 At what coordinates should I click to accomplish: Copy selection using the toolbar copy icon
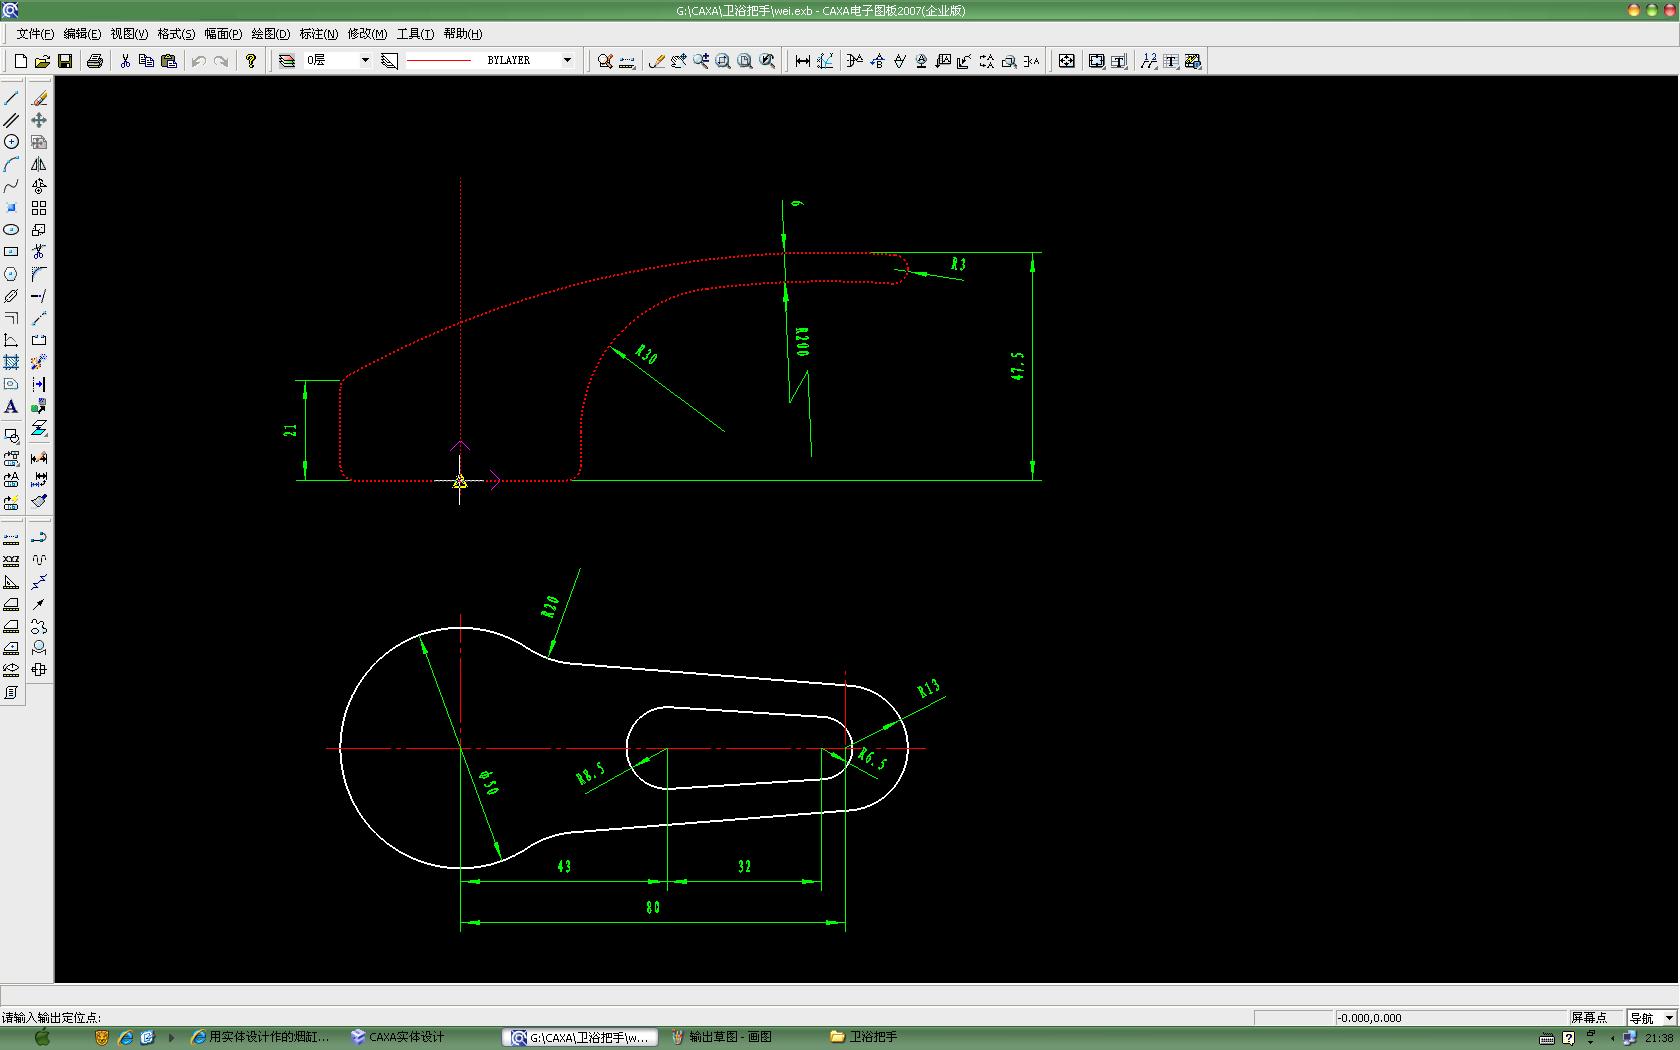coord(147,61)
